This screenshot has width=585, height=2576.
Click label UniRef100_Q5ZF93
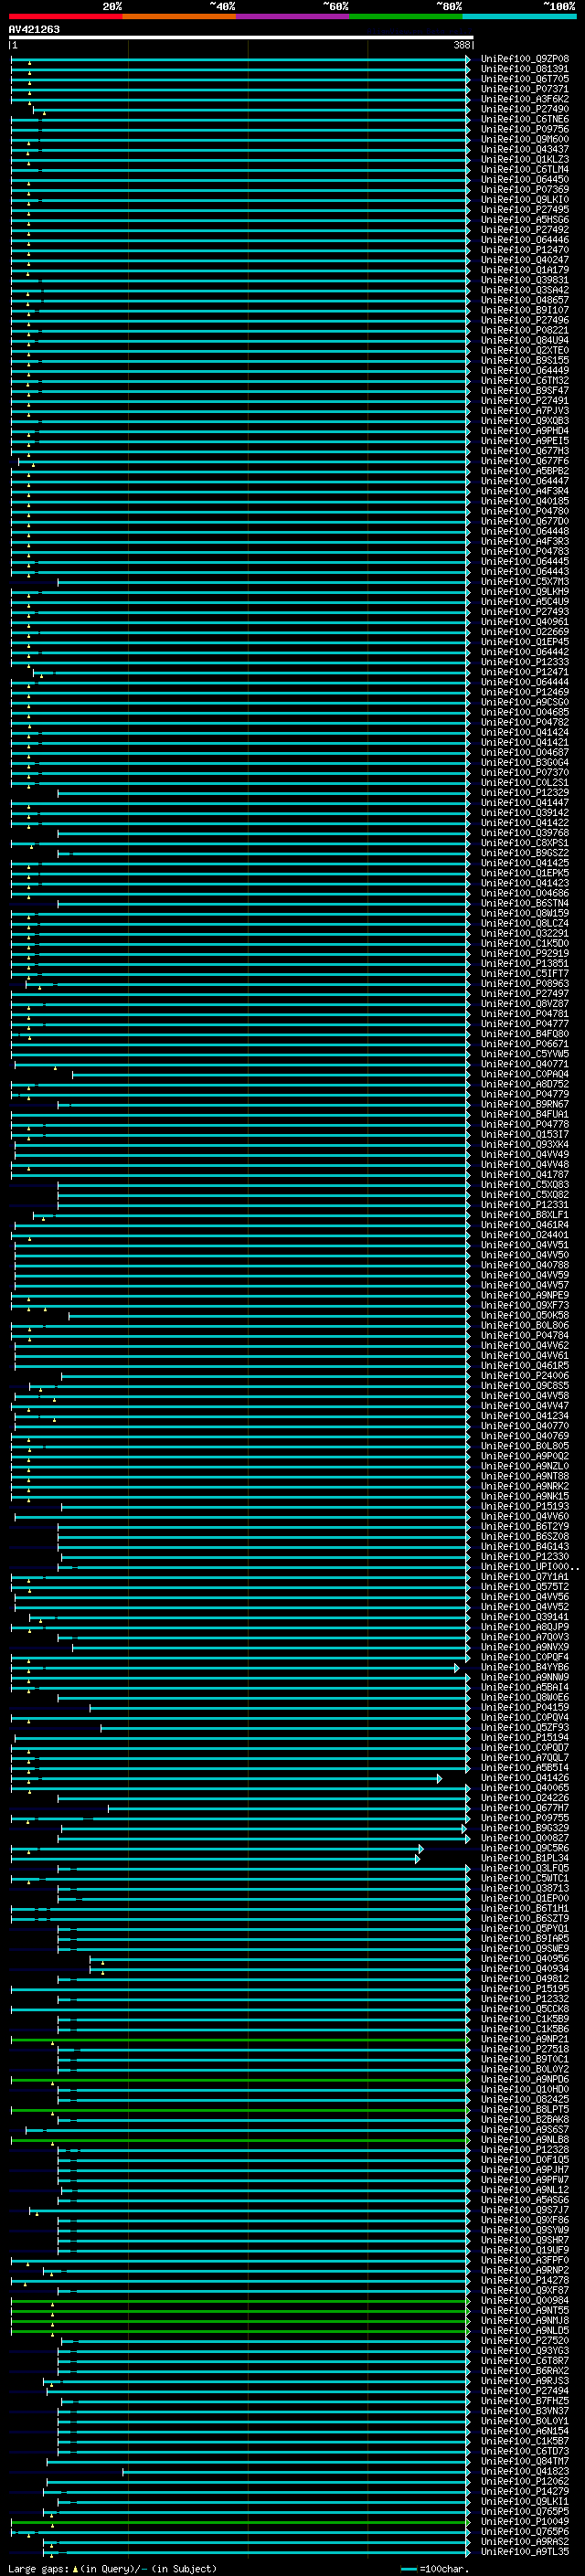tap(524, 1727)
